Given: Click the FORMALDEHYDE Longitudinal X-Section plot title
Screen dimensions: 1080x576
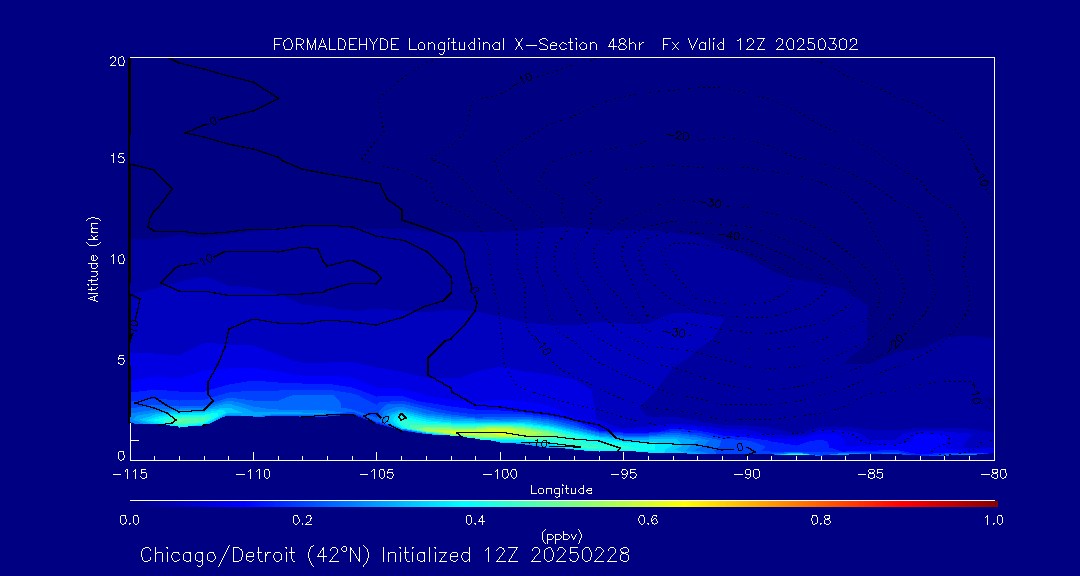Looking at the screenshot, I should (x=565, y=45).
